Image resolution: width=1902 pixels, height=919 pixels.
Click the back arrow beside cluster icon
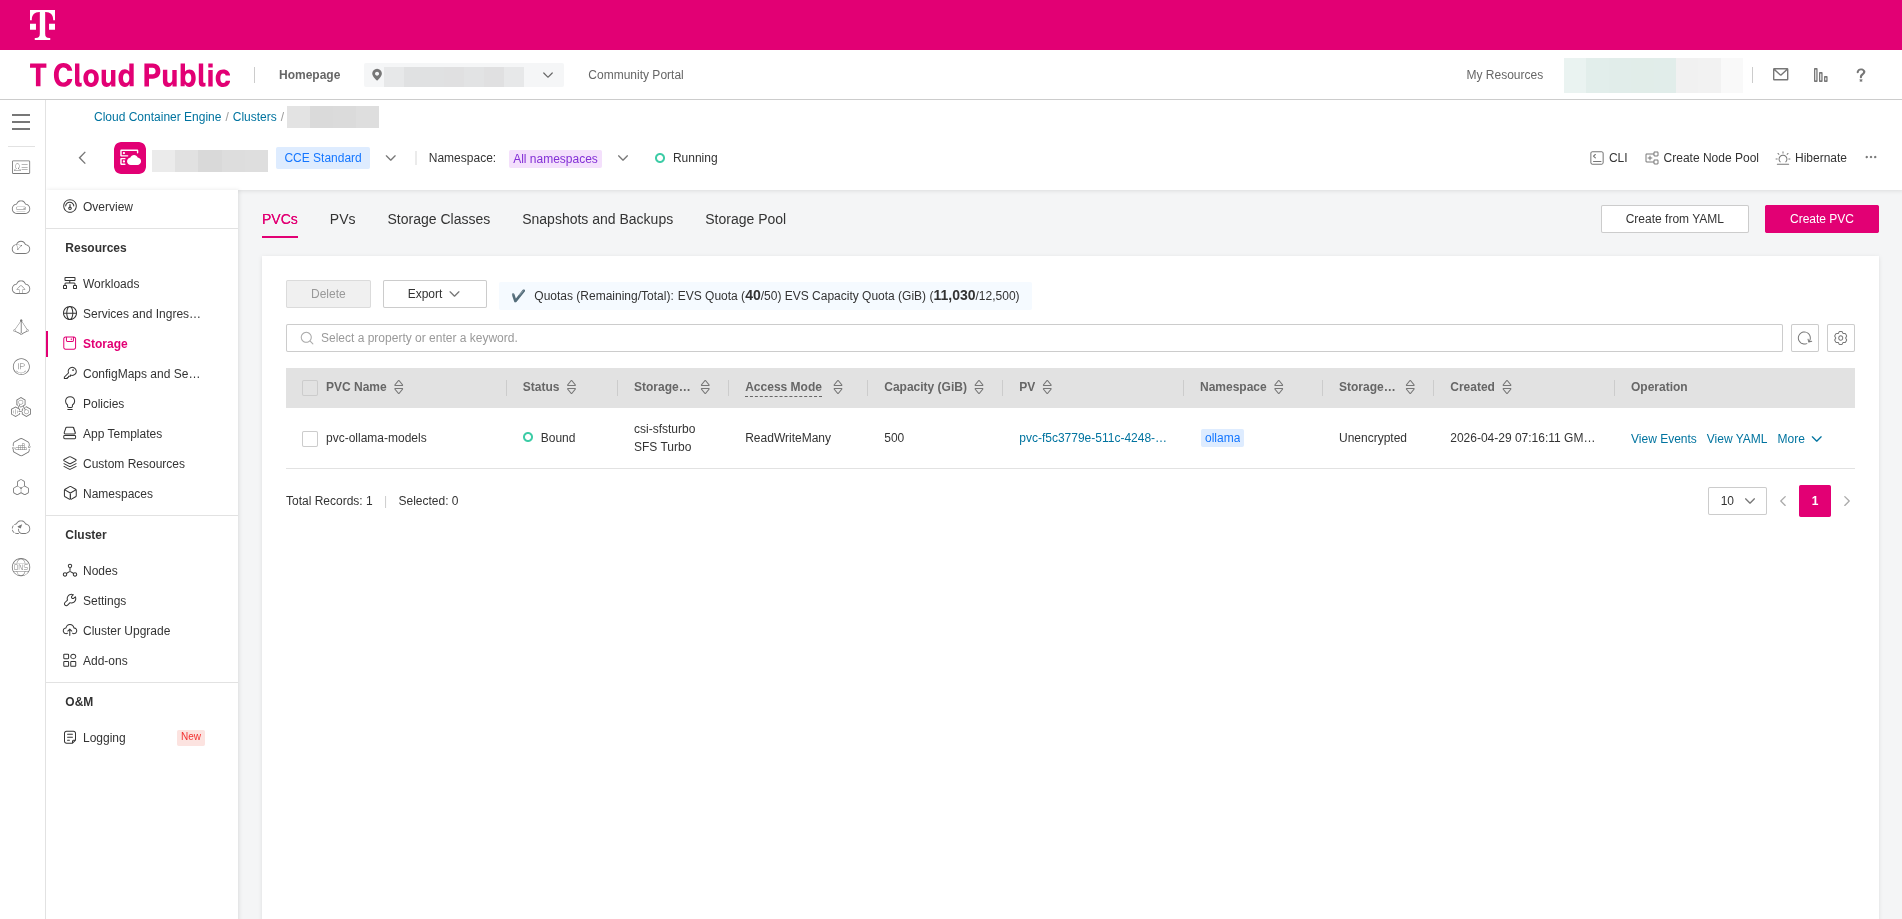point(83,158)
